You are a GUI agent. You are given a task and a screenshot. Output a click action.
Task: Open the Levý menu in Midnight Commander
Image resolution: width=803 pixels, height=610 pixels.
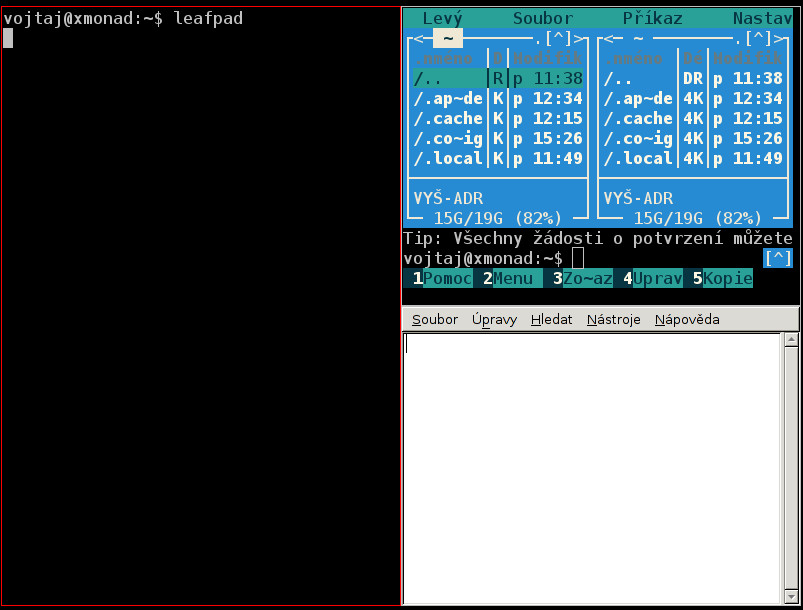pyautogui.click(x=444, y=17)
